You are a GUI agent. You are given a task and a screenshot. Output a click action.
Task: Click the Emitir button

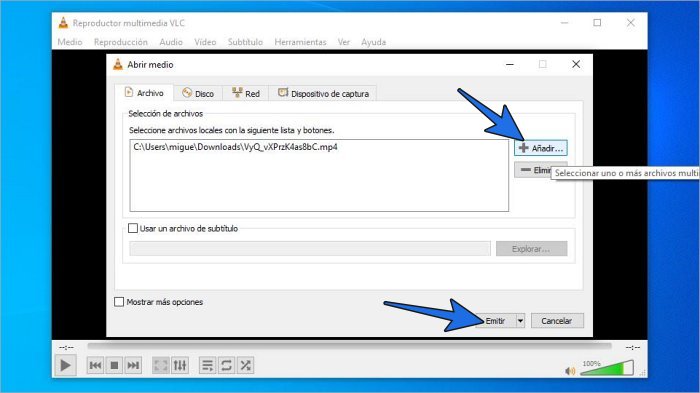coord(495,321)
